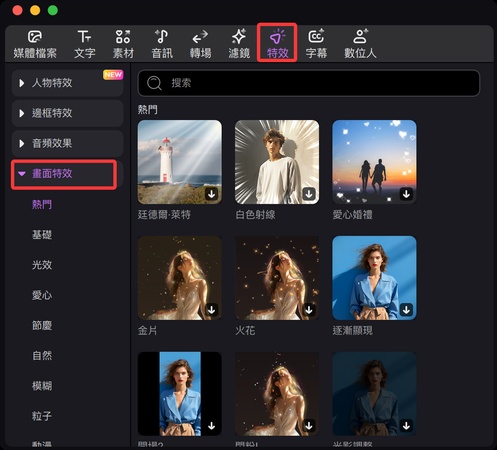Select the black-bars woman effect thumbnail
Image resolution: width=497 pixels, height=450 pixels.
[x=180, y=394]
